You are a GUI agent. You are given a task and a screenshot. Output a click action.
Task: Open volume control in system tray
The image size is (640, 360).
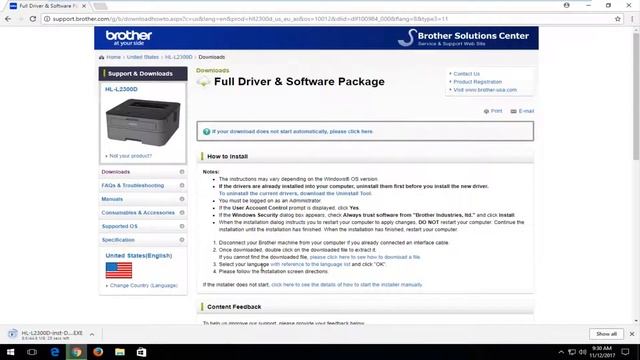tap(582, 352)
